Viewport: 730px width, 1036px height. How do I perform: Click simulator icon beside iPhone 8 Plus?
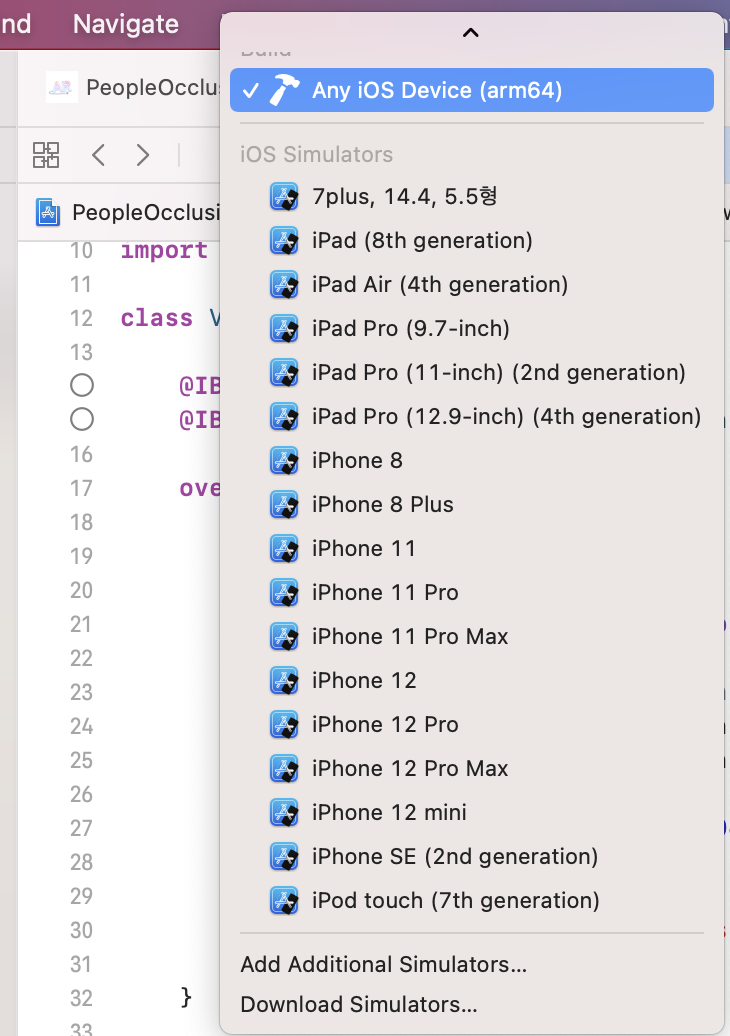tap(284, 505)
